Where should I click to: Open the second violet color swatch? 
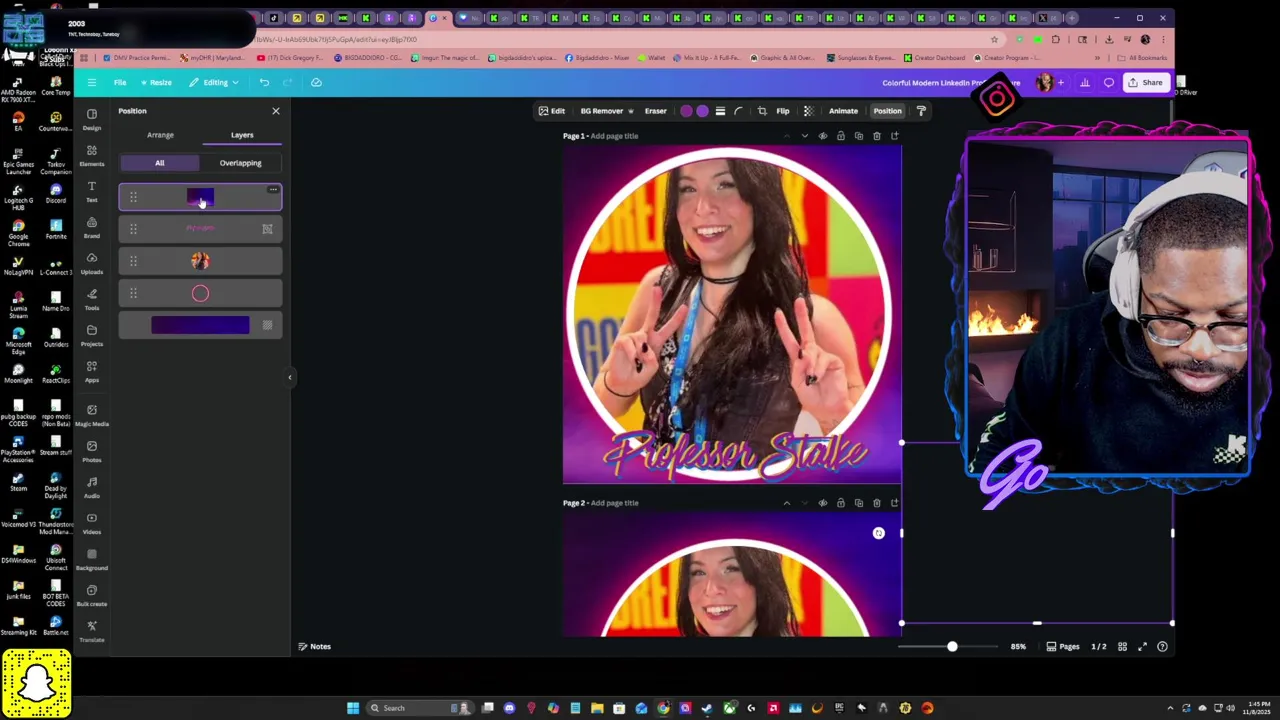tap(702, 111)
